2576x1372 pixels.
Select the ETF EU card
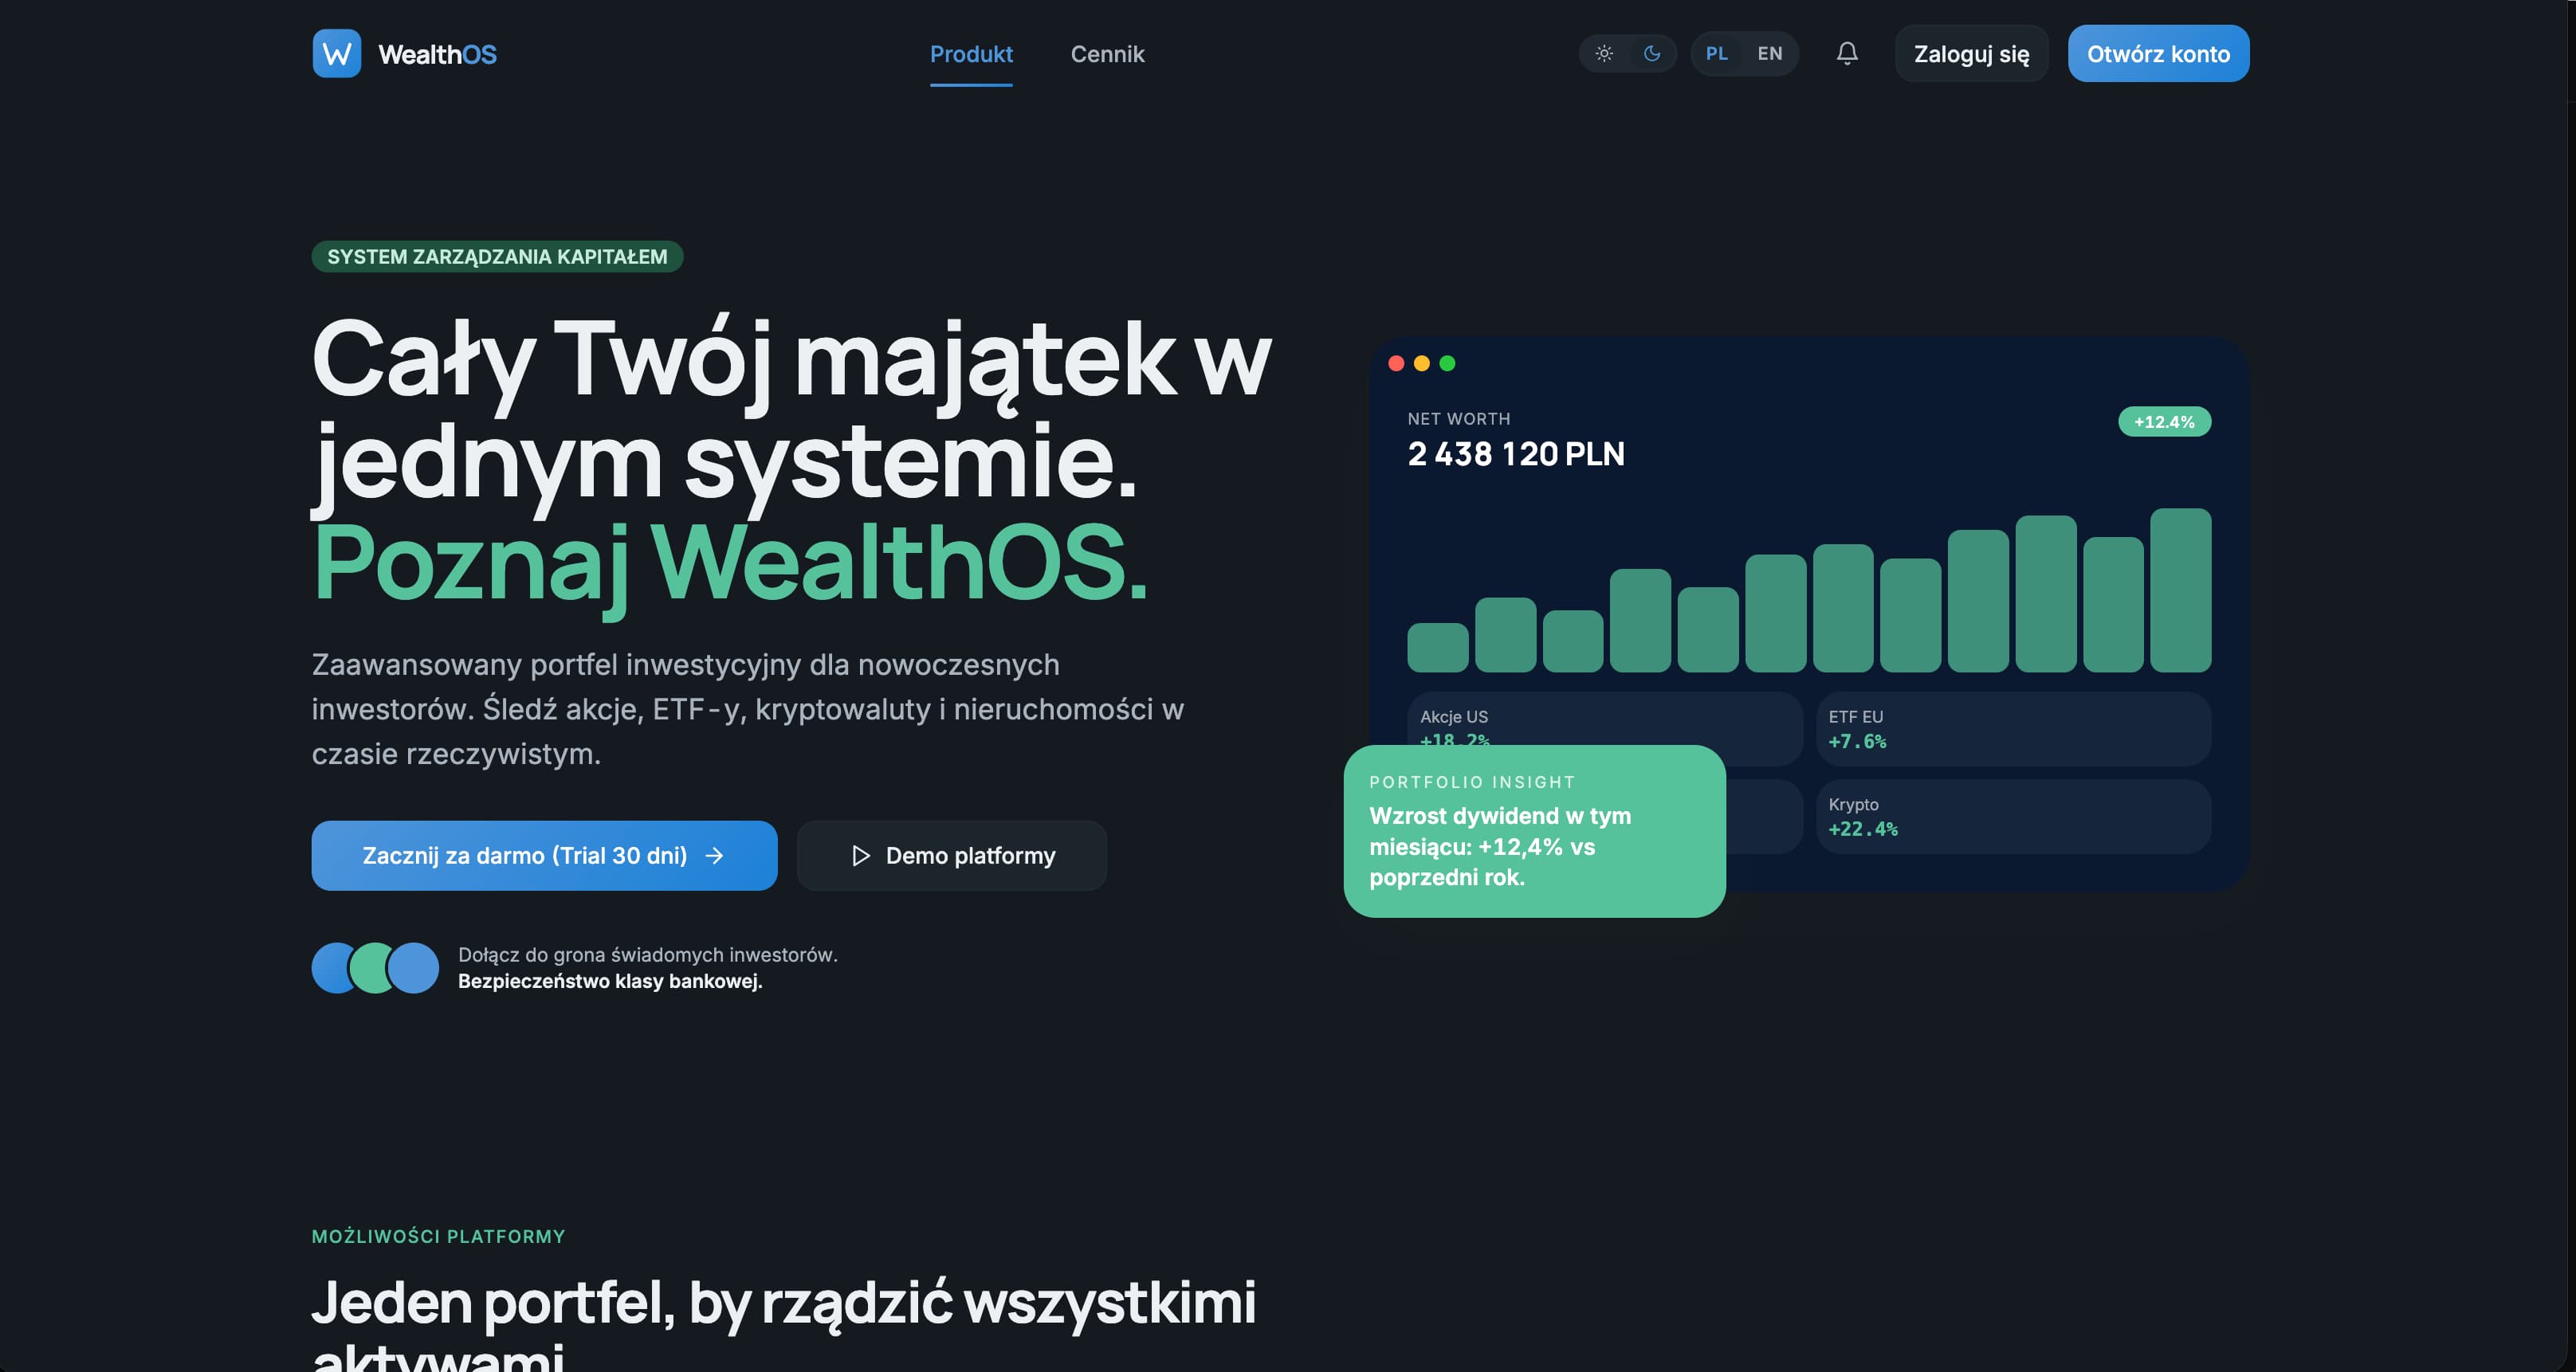click(x=2013, y=729)
